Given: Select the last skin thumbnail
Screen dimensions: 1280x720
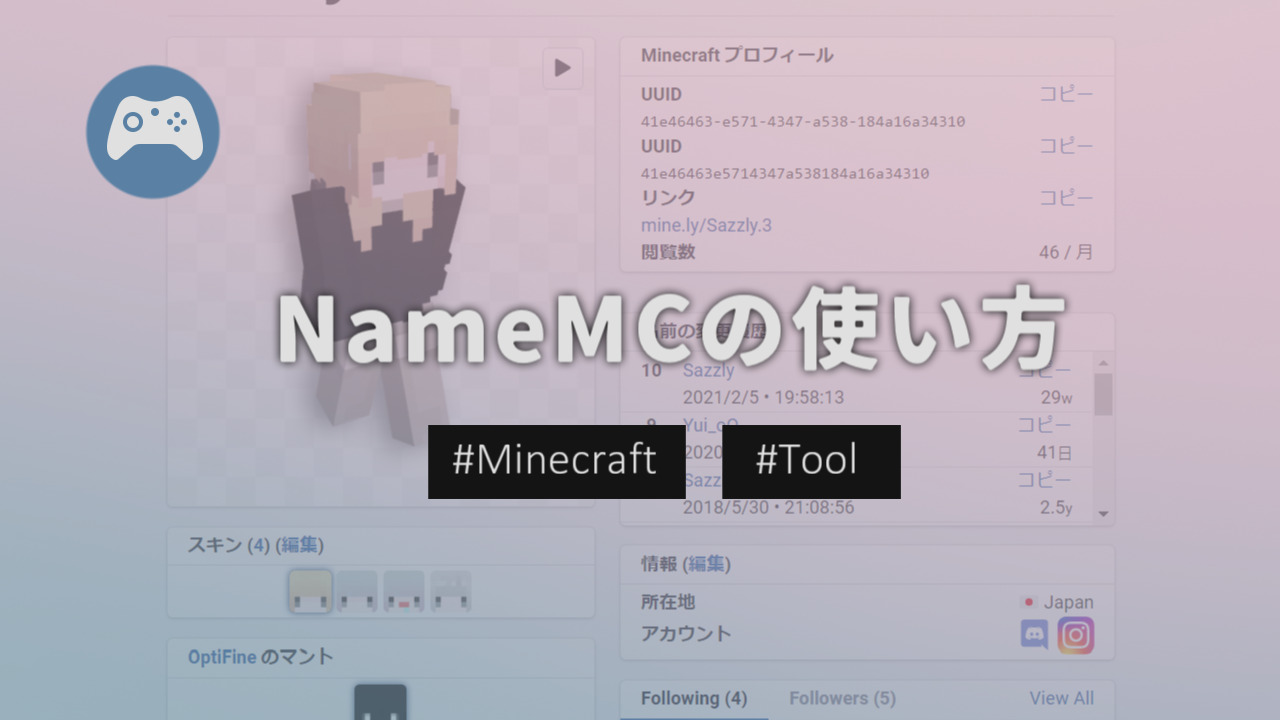Looking at the screenshot, I should 451,591.
